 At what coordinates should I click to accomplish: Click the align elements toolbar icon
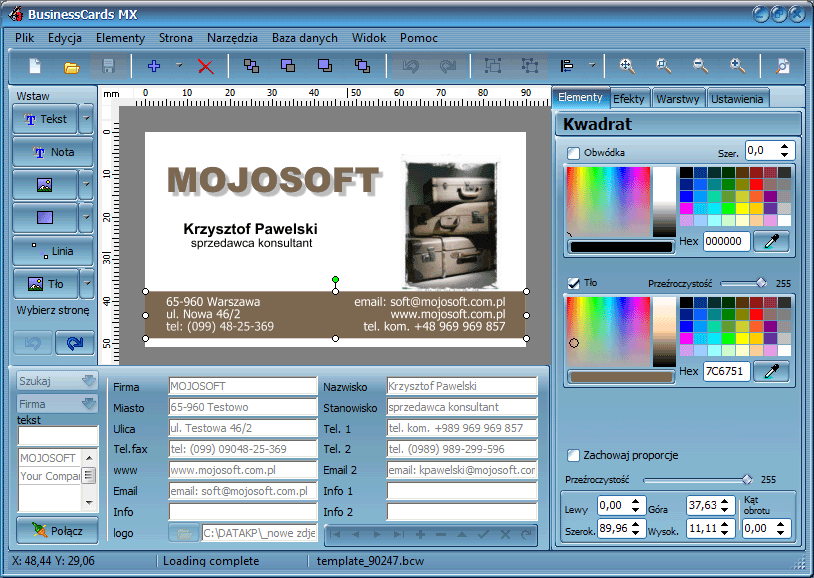point(567,66)
